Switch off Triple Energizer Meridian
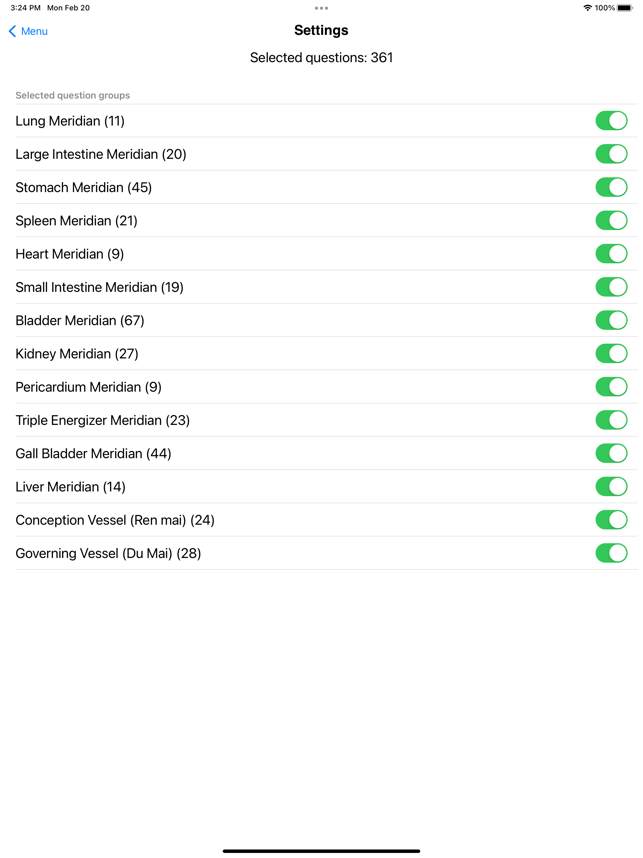 pyautogui.click(x=611, y=420)
